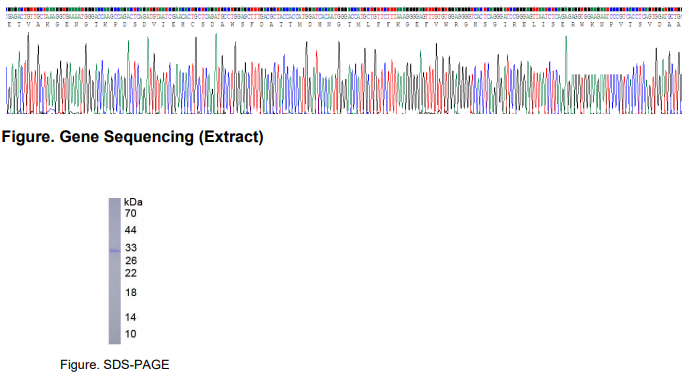Viewport: 685px width, 381px height.
Task: Click the colored base-call bar above the sequence
Action: [343, 9]
